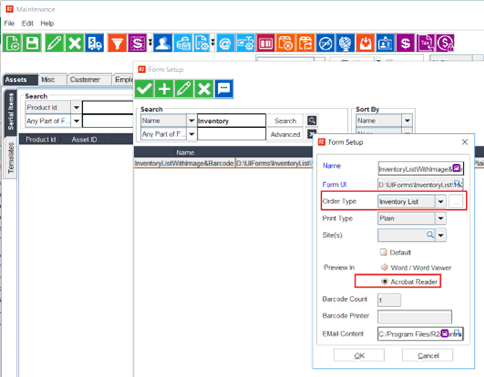Click the blue card with gear icon
The width and height of the screenshot is (484, 377).
[245, 43]
